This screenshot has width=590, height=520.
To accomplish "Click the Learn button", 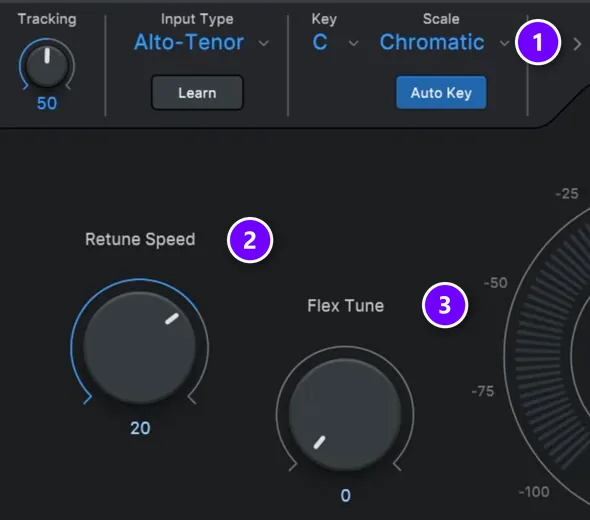I will tap(197, 93).
